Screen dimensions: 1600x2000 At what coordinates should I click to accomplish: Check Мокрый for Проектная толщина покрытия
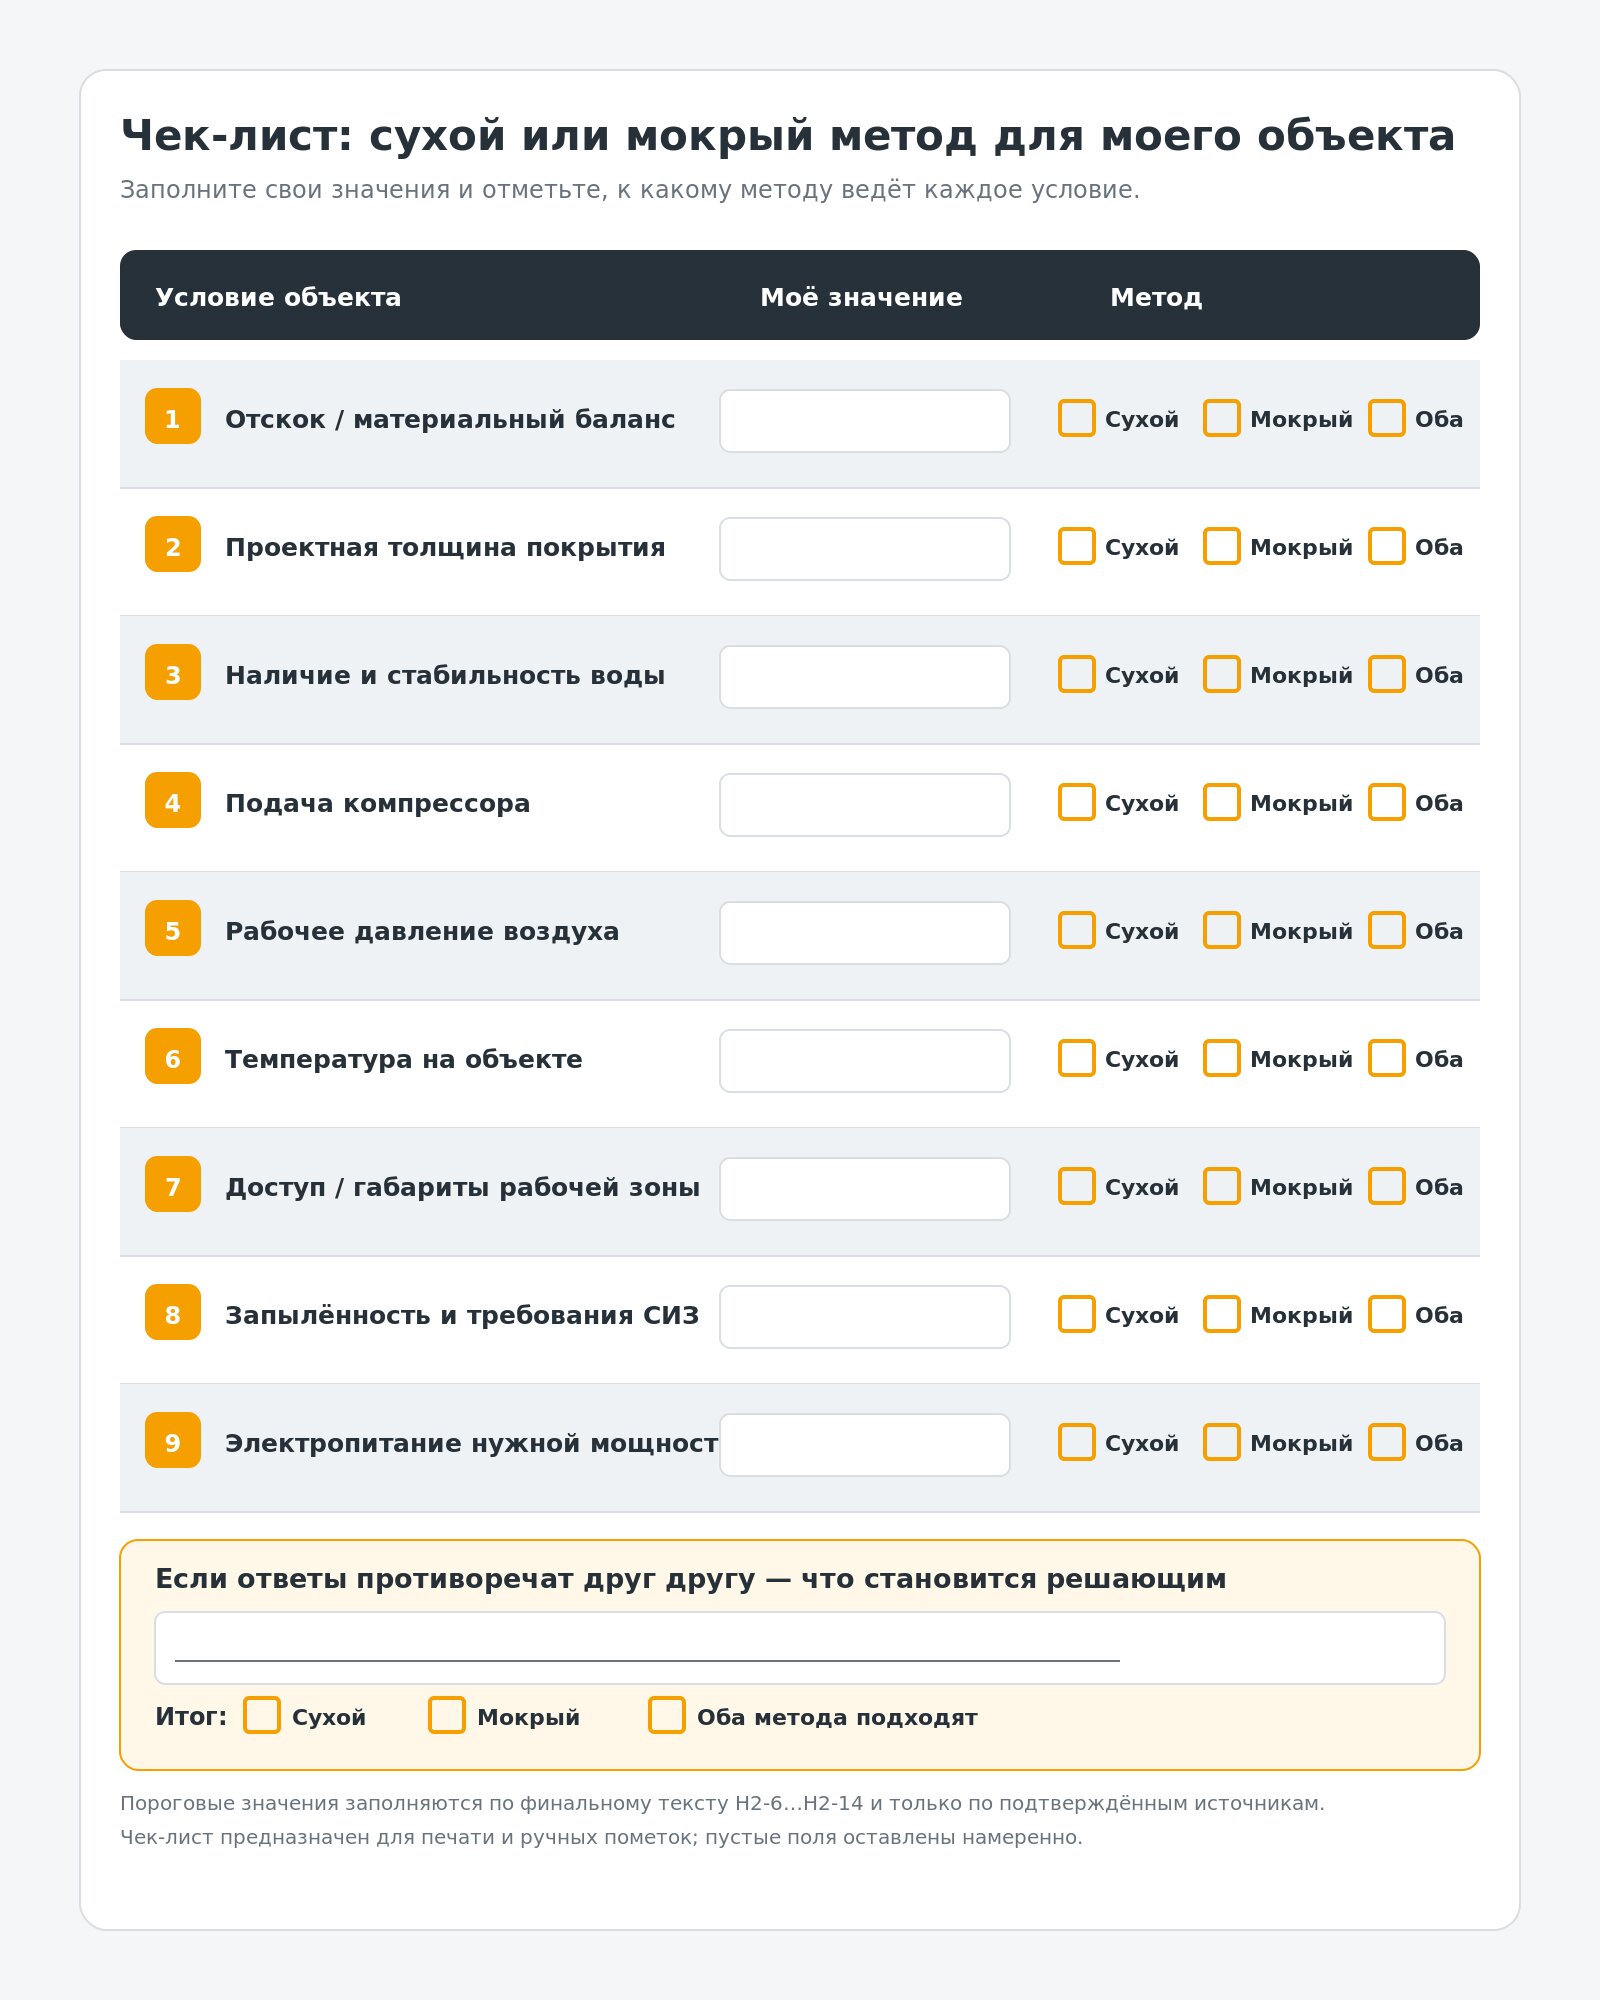click(1222, 546)
